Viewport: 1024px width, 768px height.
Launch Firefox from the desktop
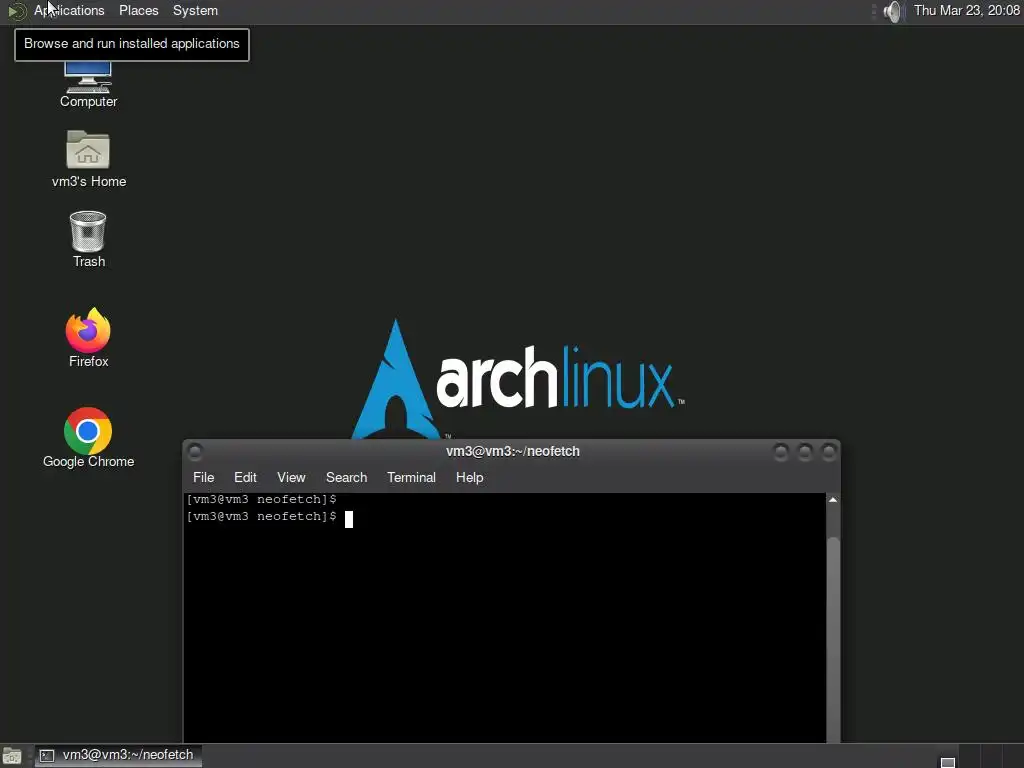click(x=88, y=338)
